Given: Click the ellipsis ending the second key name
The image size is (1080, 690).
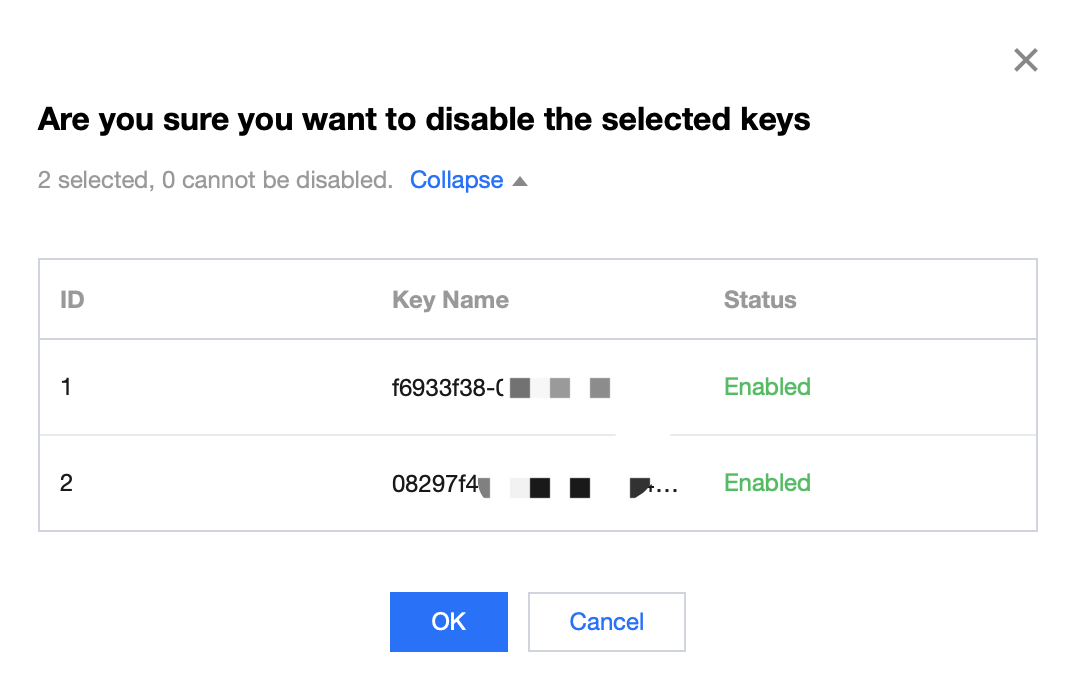Looking at the screenshot, I should (x=666, y=488).
